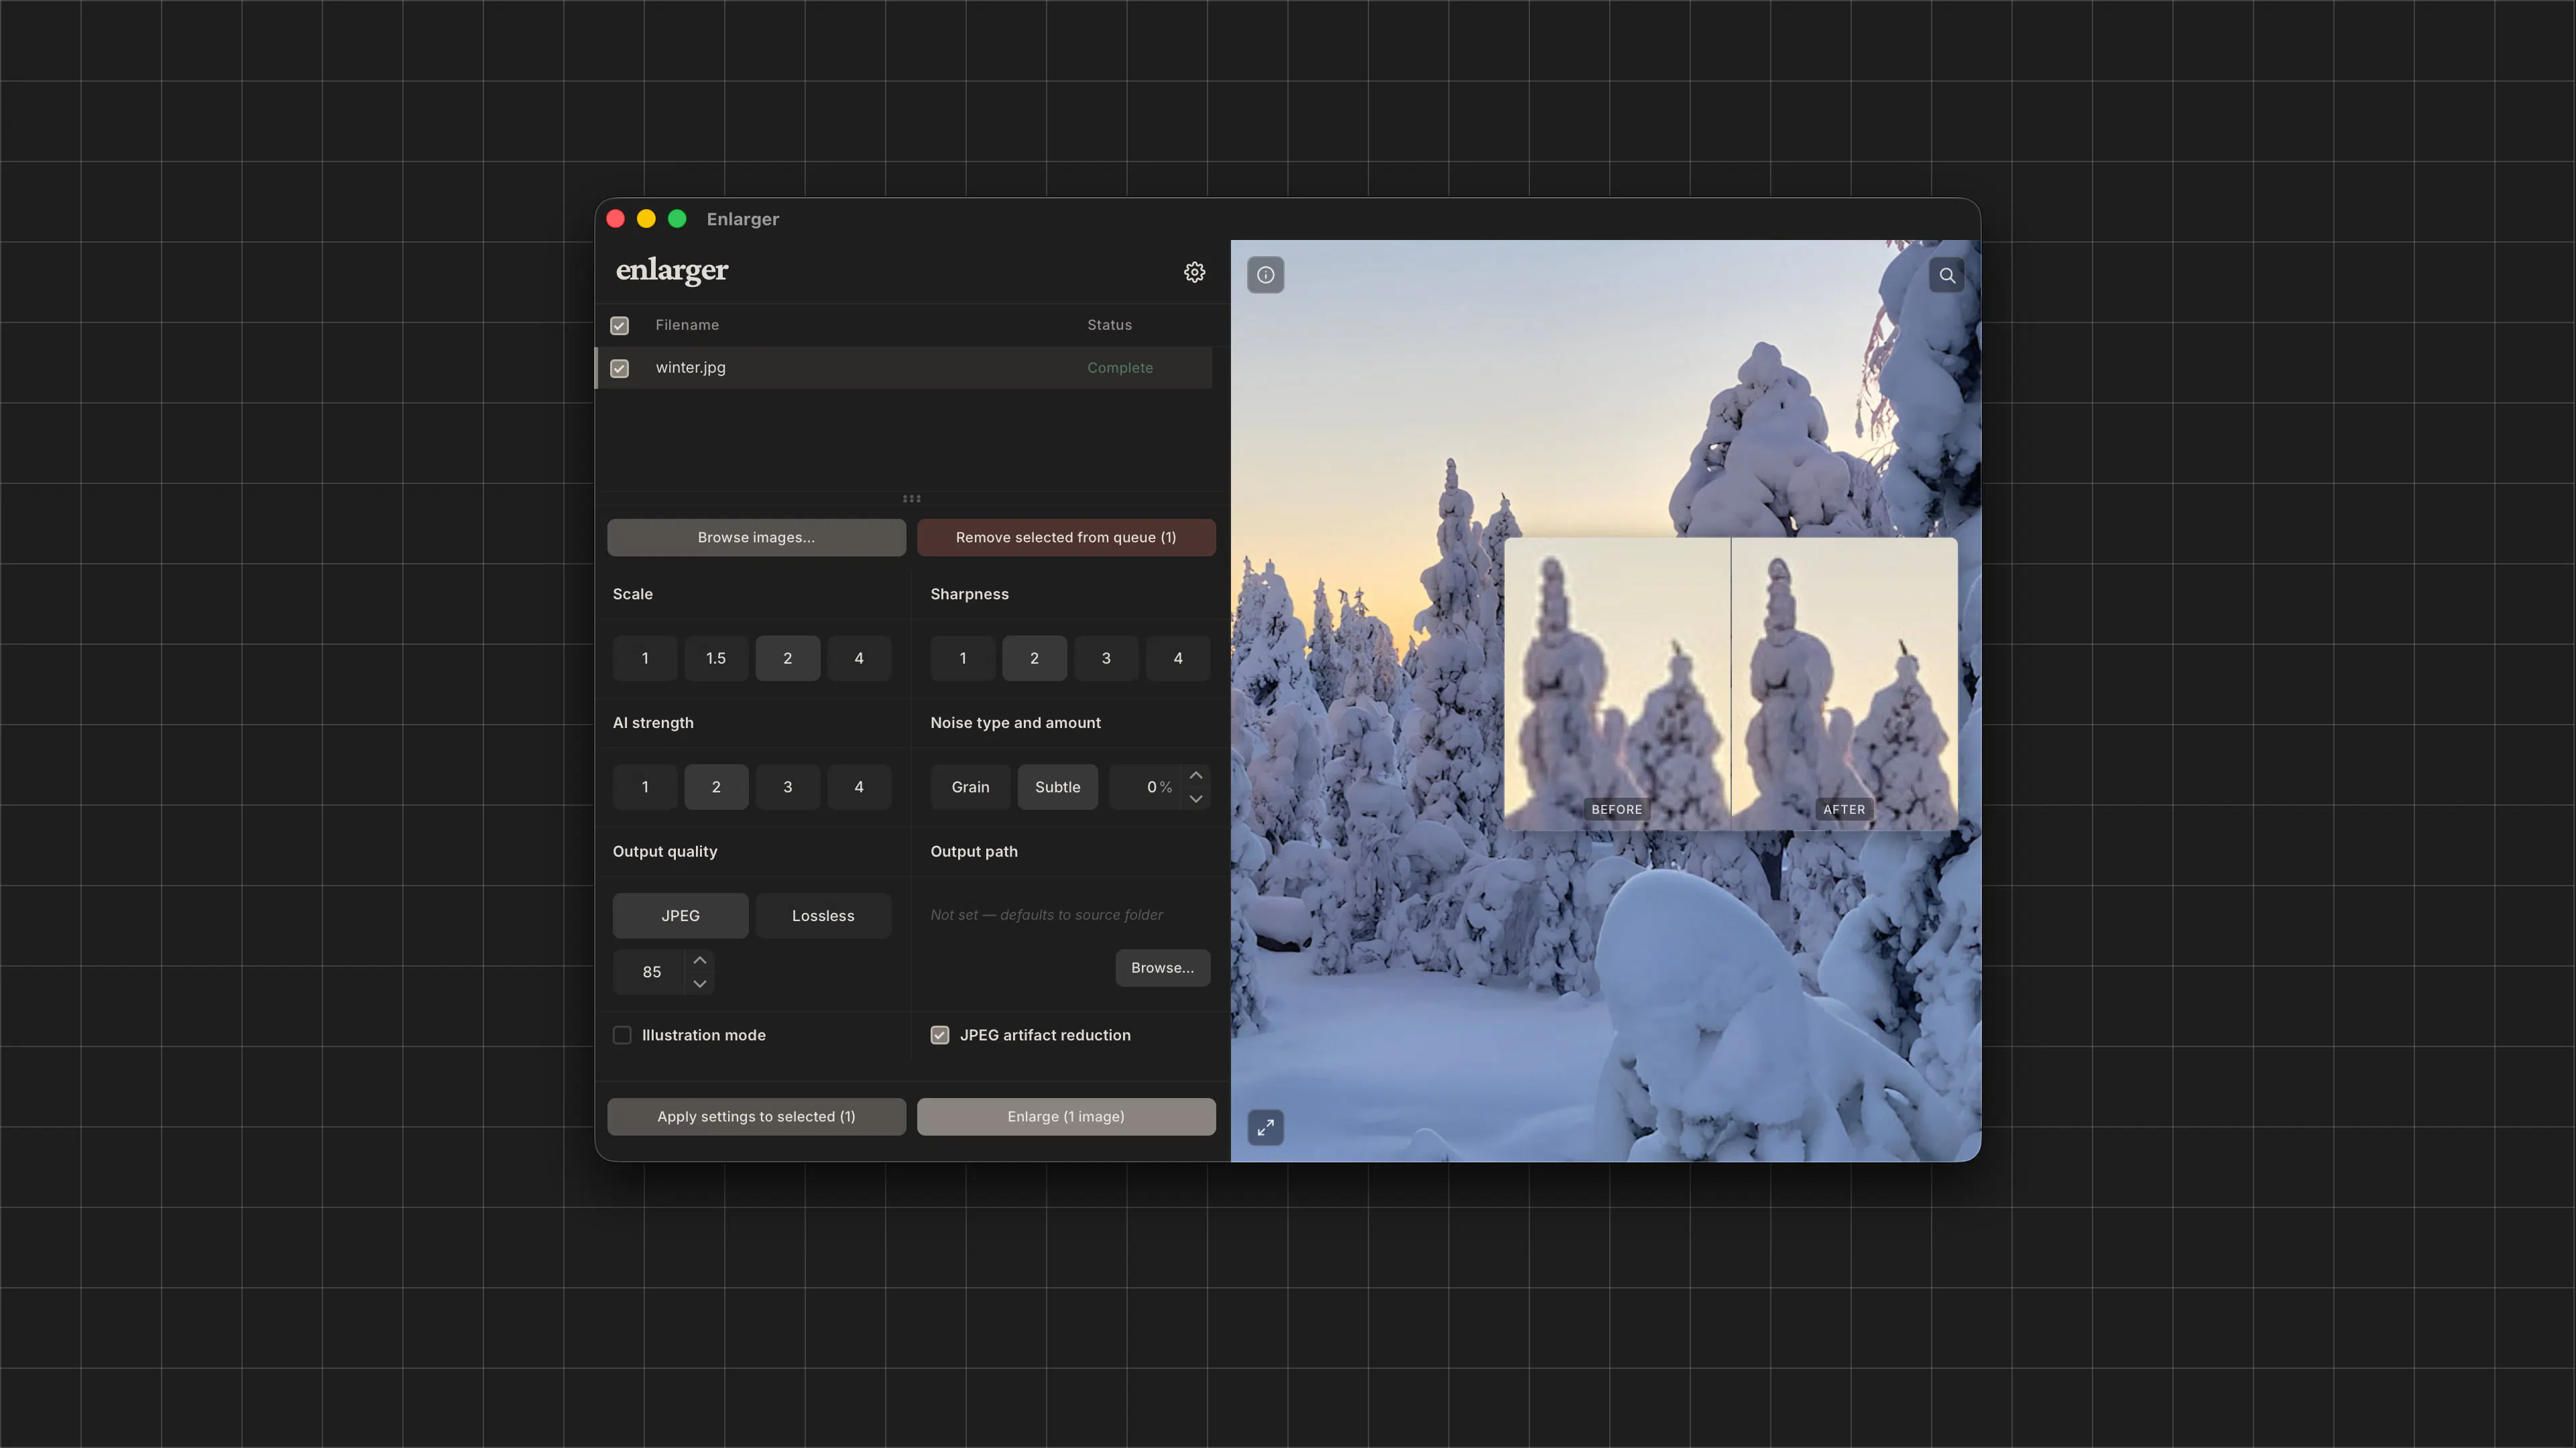The height and width of the screenshot is (1448, 2576).
Task: Choose AI strength level 3
Action: coord(788,787)
